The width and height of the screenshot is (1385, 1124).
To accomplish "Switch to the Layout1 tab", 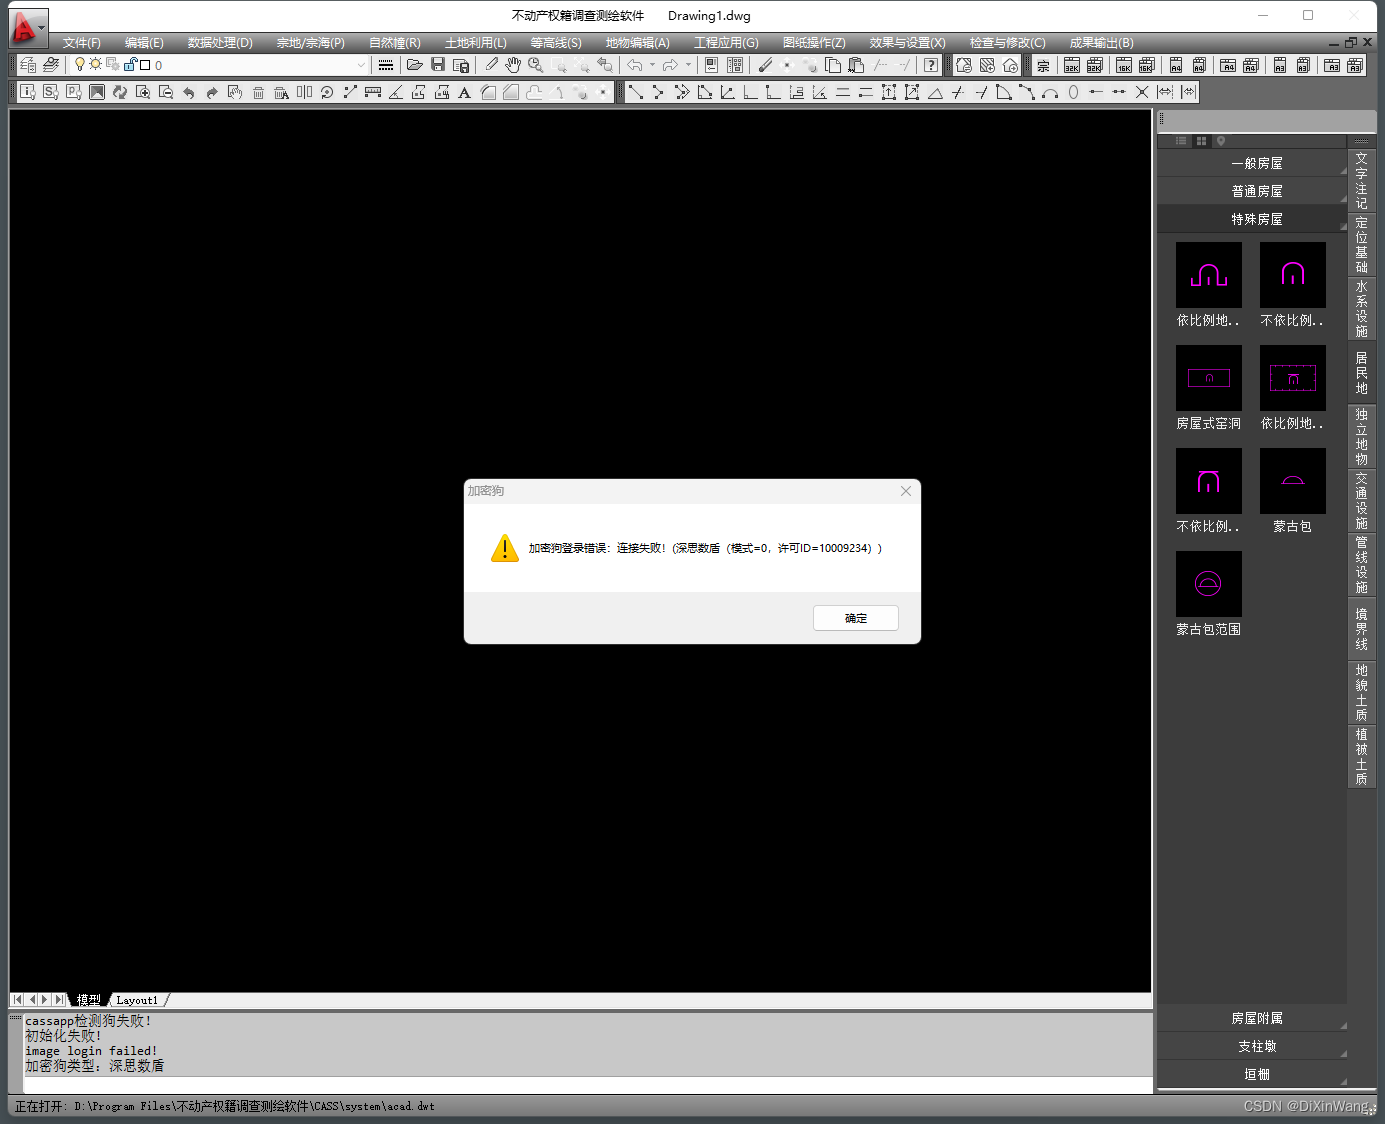I will [137, 1000].
